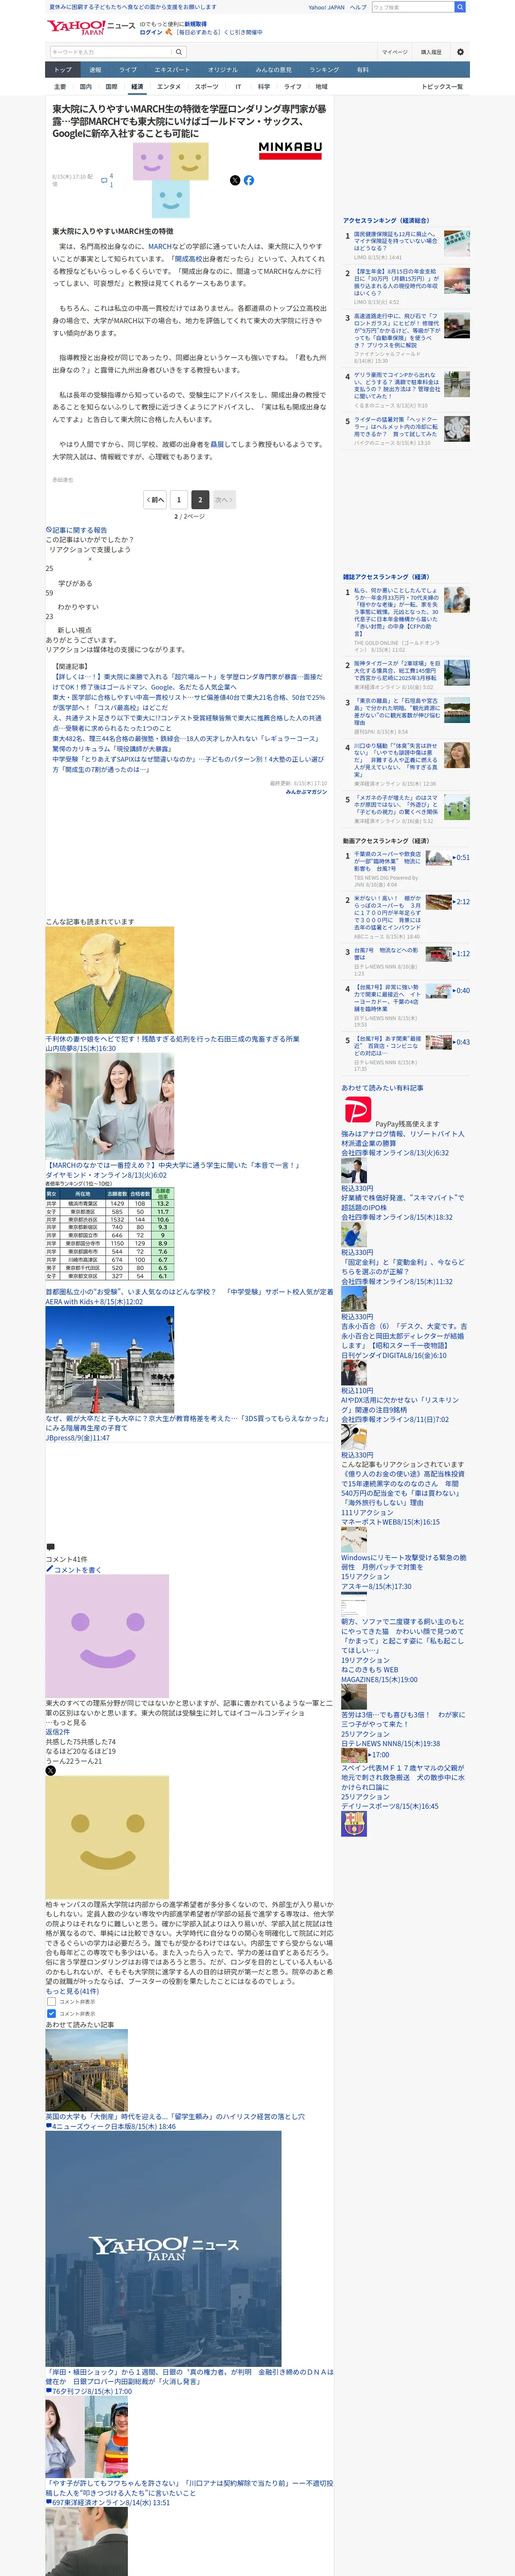Click the PayPay icon in the paid articles section

coord(357,1110)
